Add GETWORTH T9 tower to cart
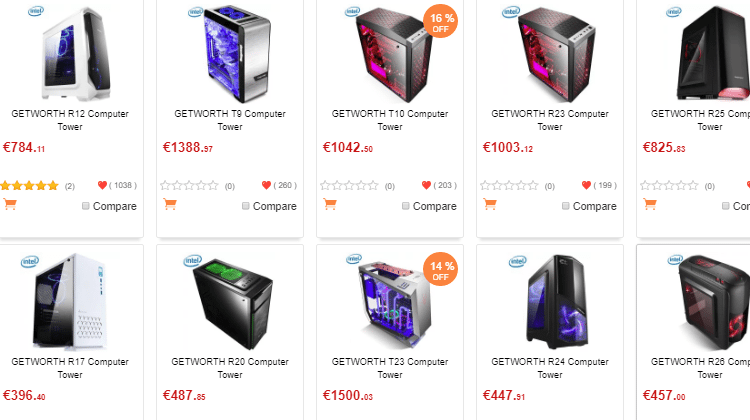Screen dimensions: 750x420 click(170, 204)
